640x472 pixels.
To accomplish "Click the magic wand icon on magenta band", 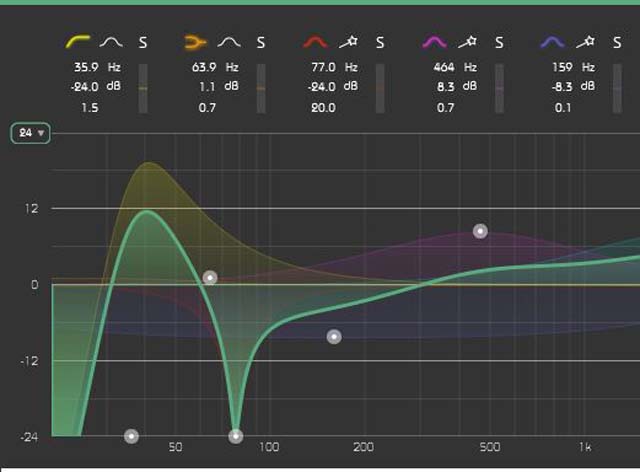I will (x=468, y=42).
